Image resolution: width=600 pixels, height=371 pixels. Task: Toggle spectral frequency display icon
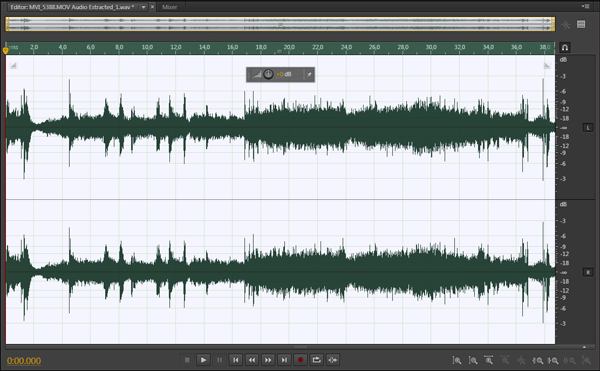(581, 24)
